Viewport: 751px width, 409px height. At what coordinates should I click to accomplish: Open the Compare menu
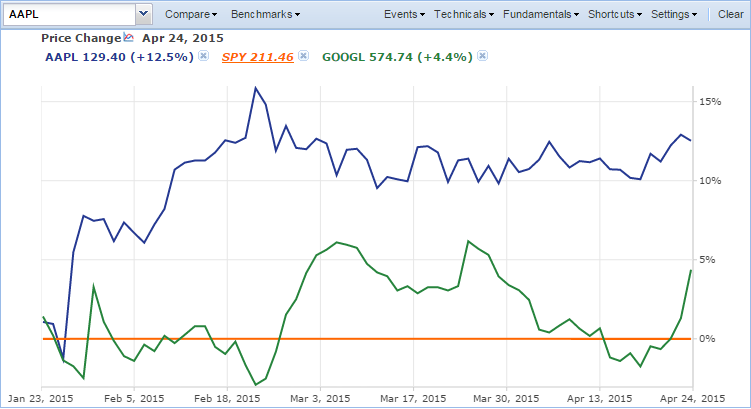click(191, 14)
